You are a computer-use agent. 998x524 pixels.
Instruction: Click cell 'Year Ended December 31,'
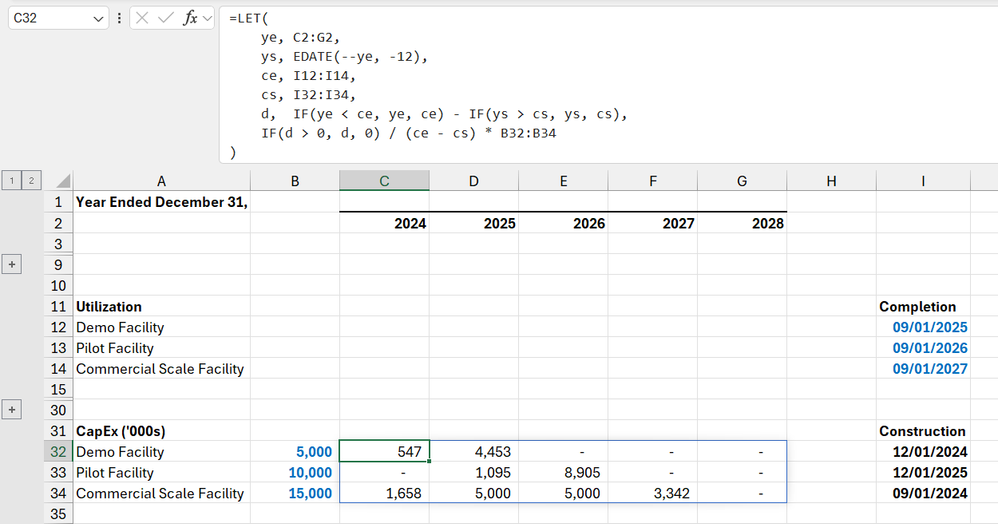pos(162,202)
